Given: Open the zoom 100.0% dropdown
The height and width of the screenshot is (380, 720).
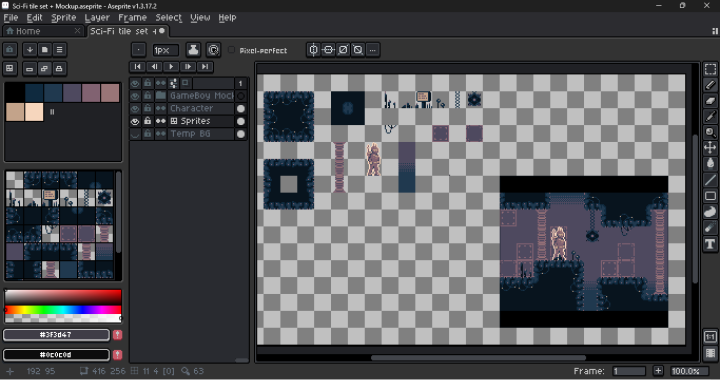Looking at the screenshot, I should tap(688, 371).
